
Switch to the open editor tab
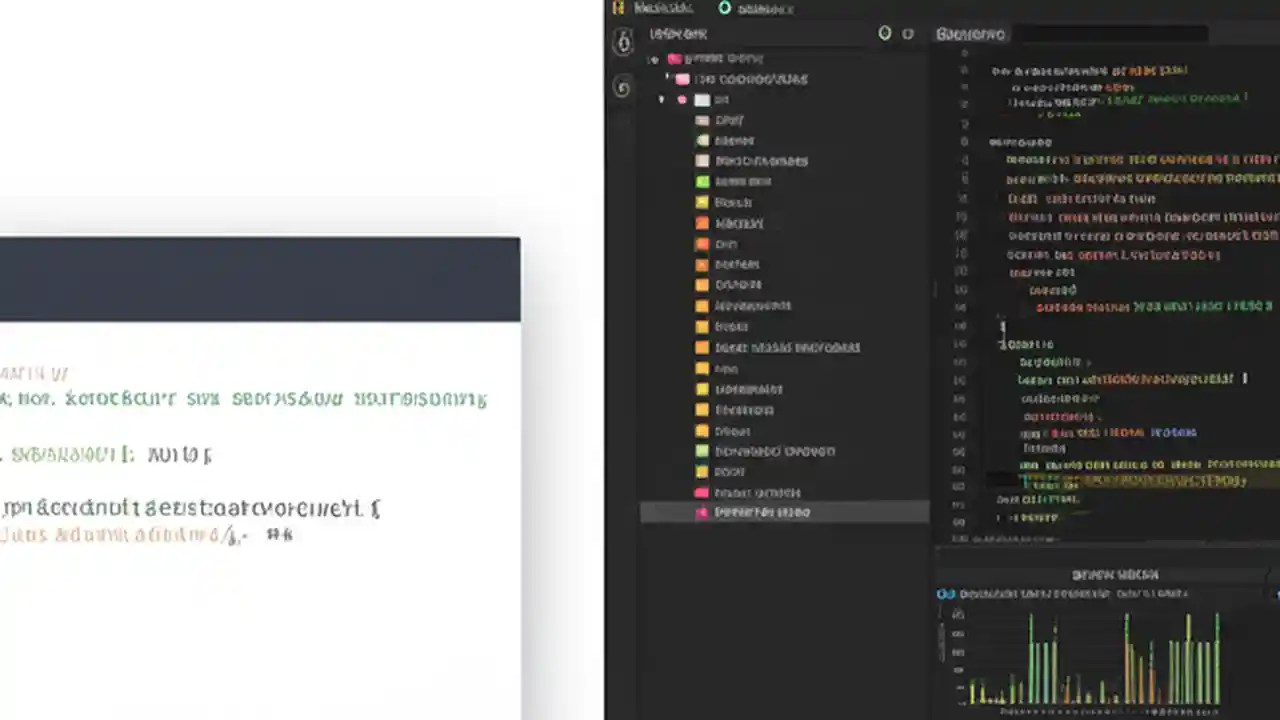click(970, 33)
